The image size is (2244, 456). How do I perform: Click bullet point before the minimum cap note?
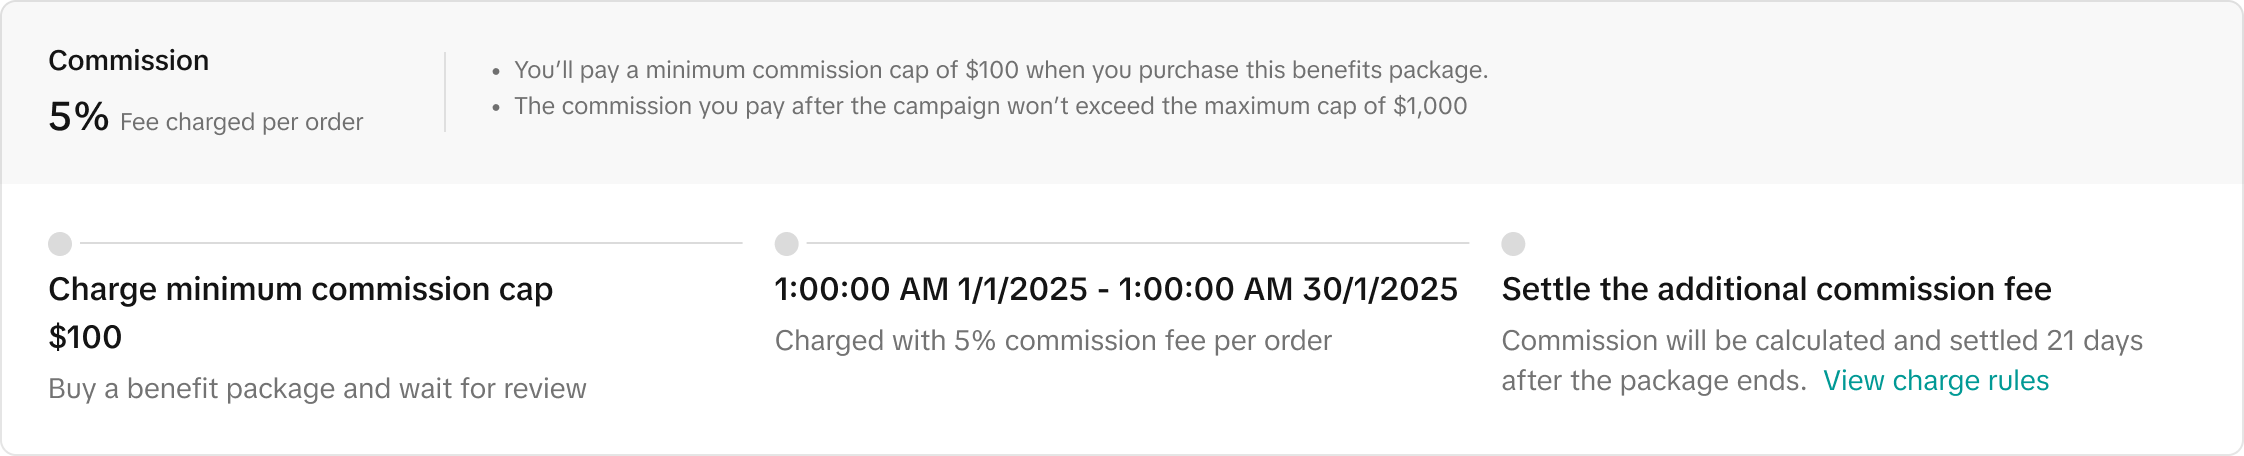coord(496,72)
